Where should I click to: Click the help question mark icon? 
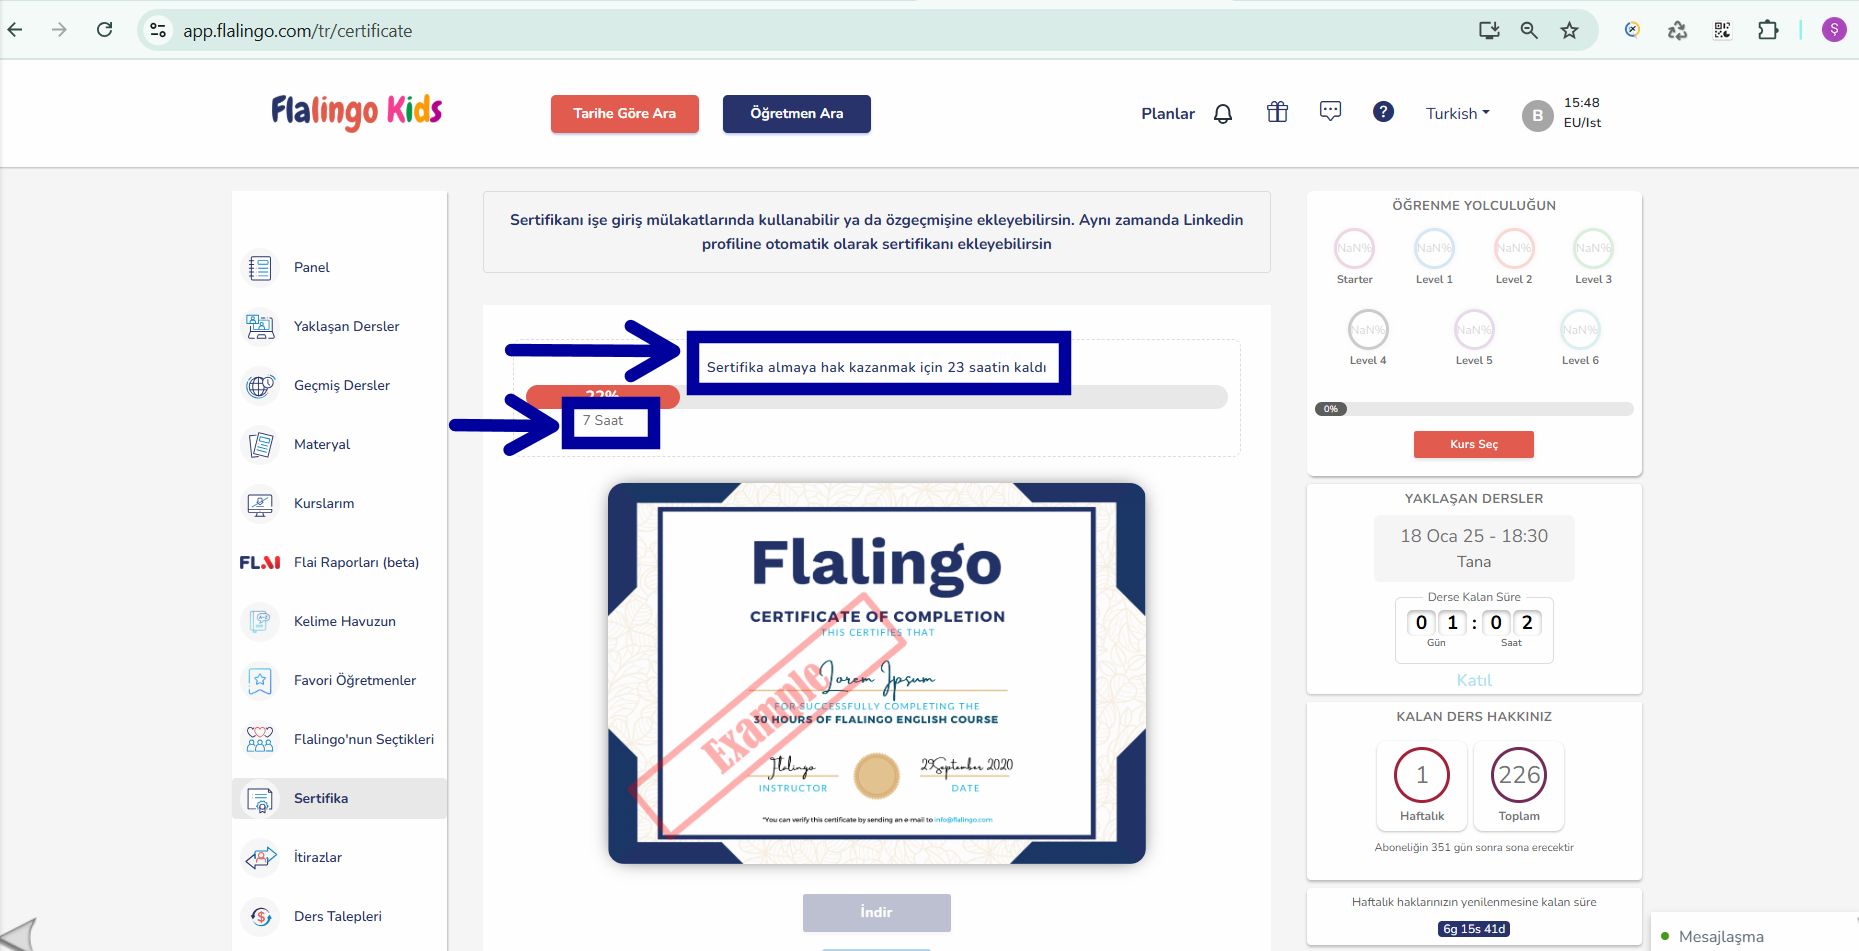pyautogui.click(x=1383, y=112)
